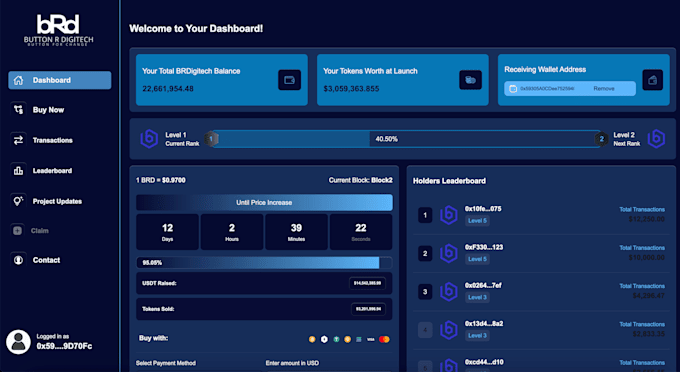Click logged-in address 0x59....9D70Fc
The width and height of the screenshot is (680, 372).
[x=64, y=346]
